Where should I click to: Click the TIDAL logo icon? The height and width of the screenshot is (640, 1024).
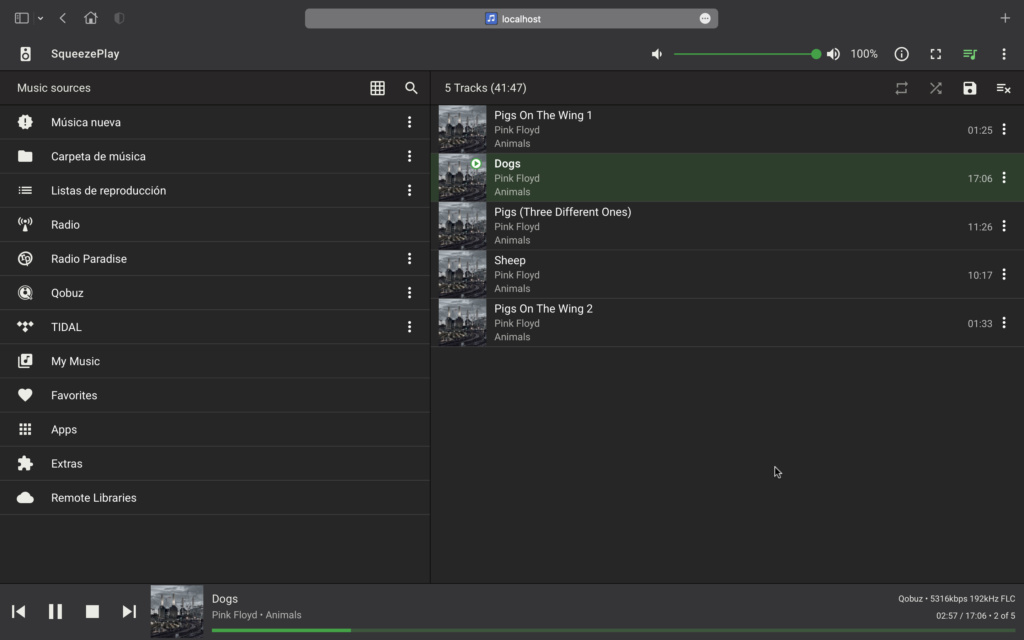click(25, 327)
